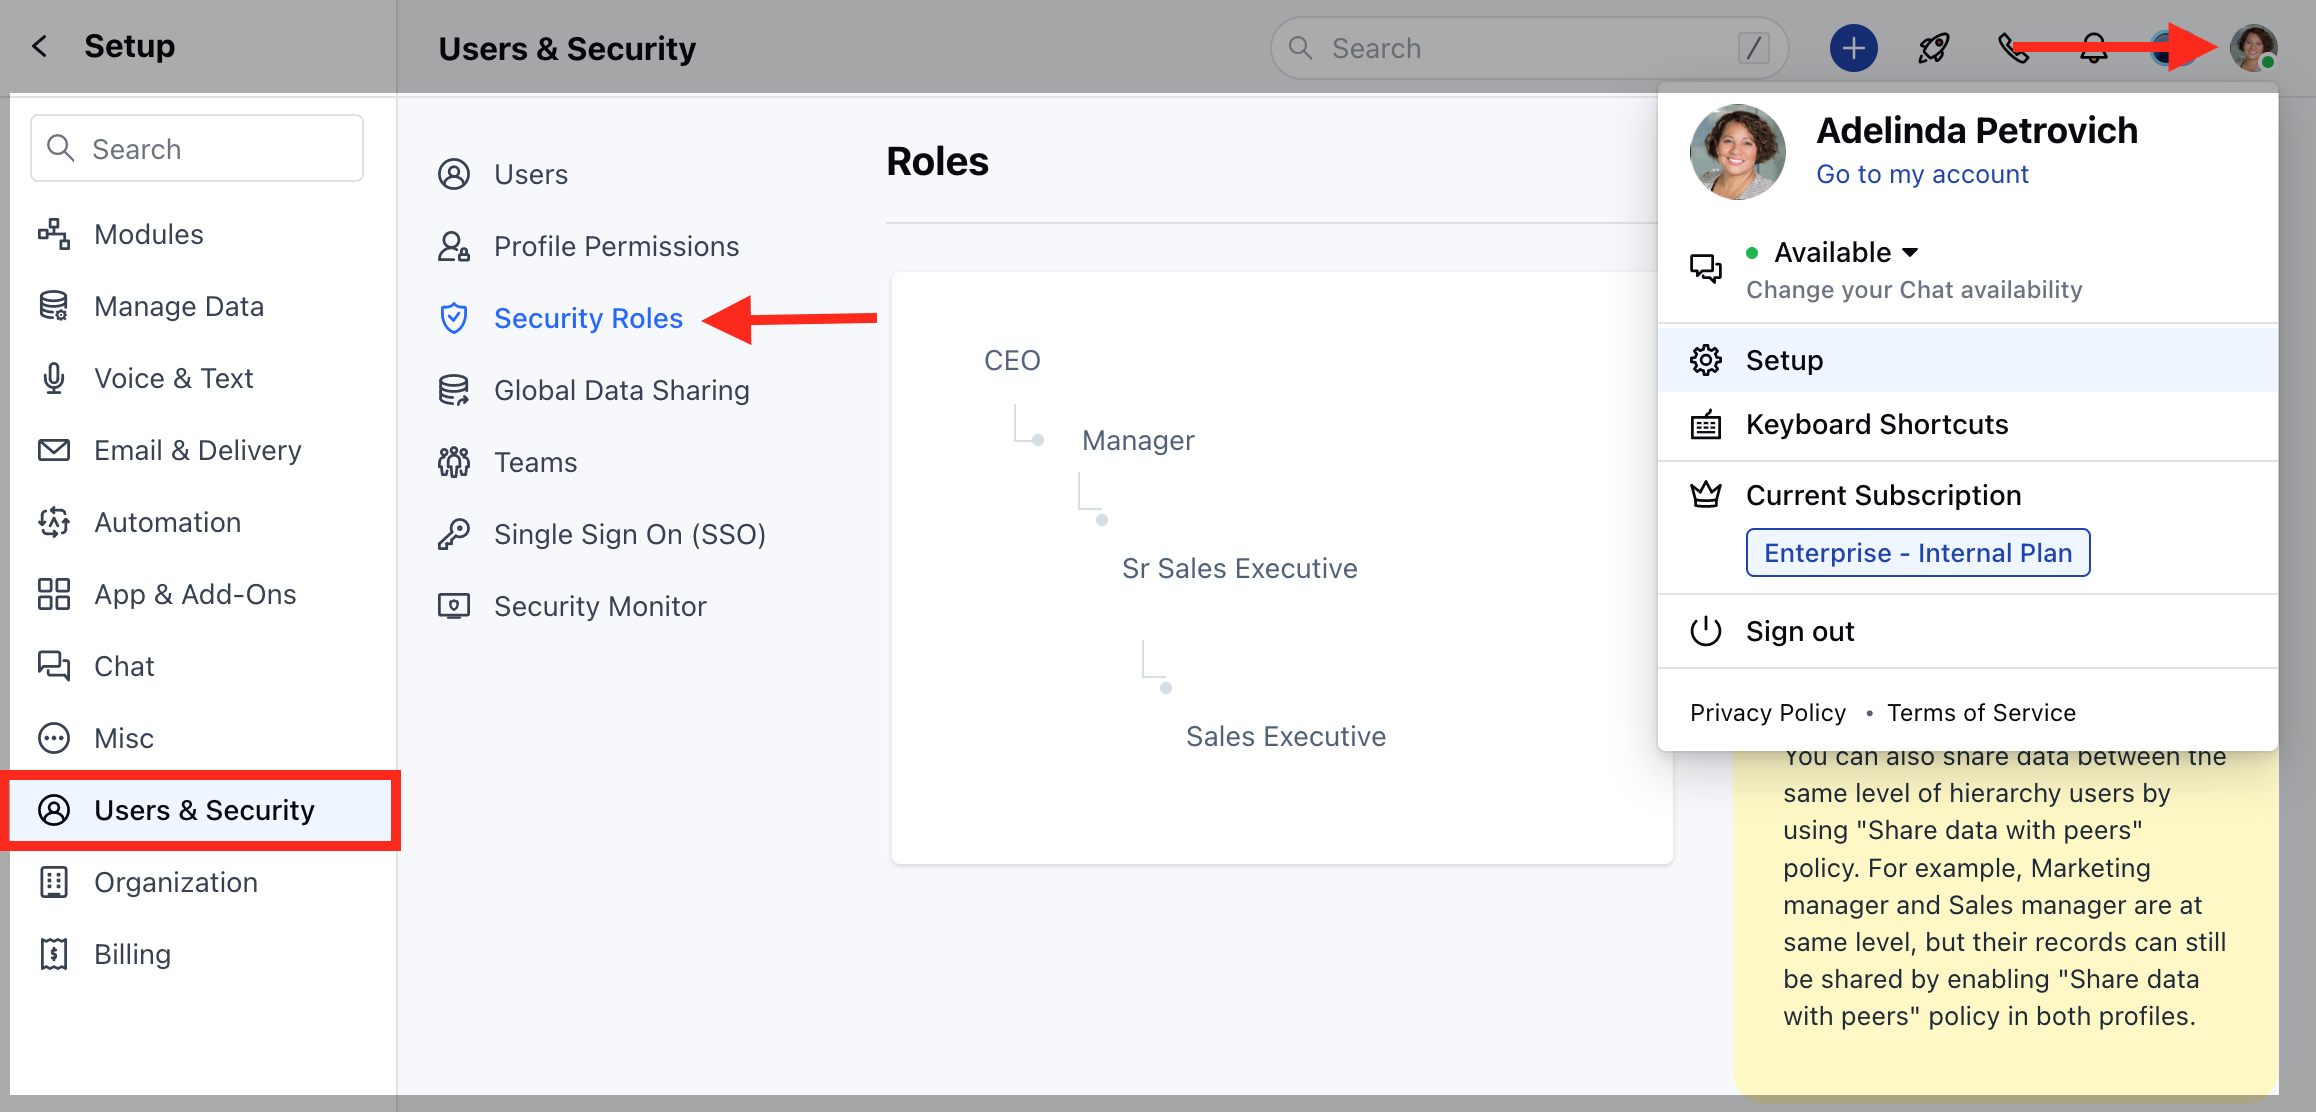Screen dimensions: 2316x1112
Task: Select the Manager role in hierarchy
Action: click(1138, 440)
